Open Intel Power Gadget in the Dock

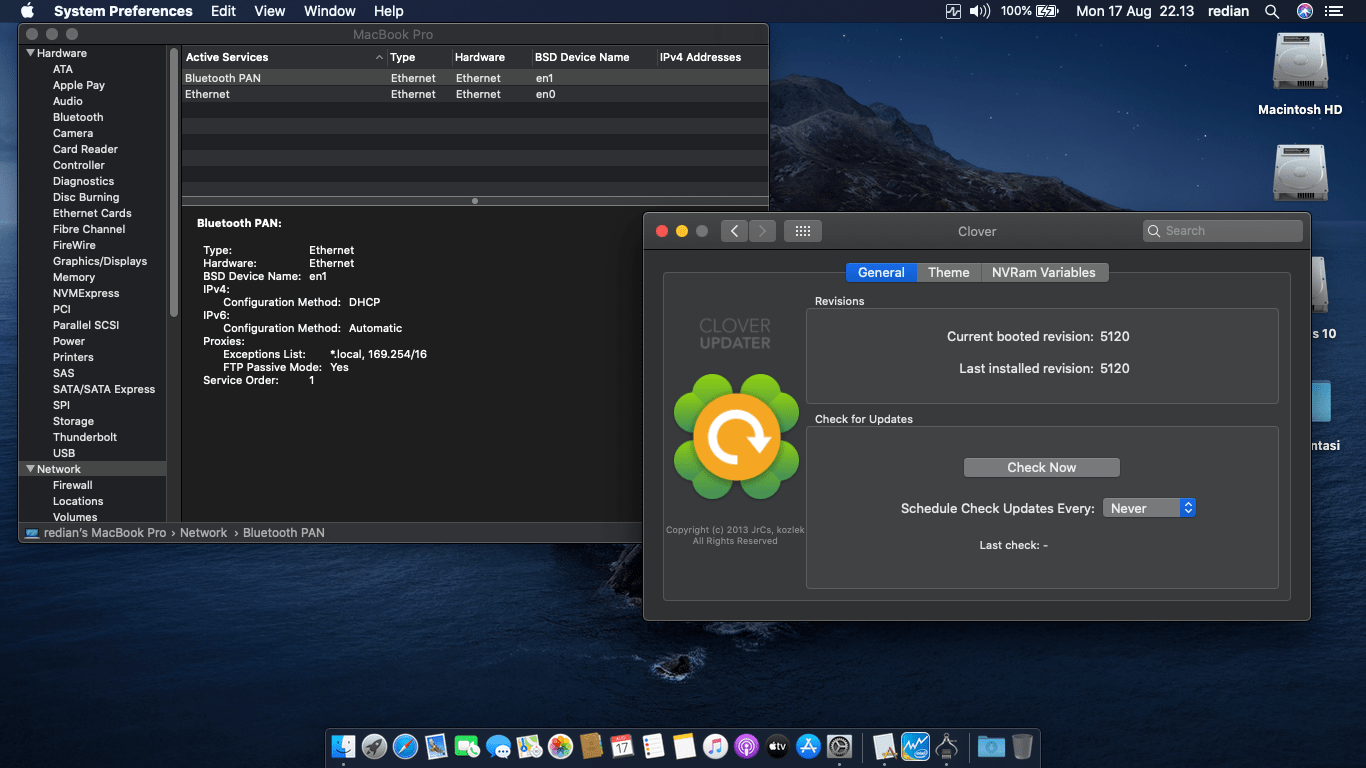coord(915,746)
